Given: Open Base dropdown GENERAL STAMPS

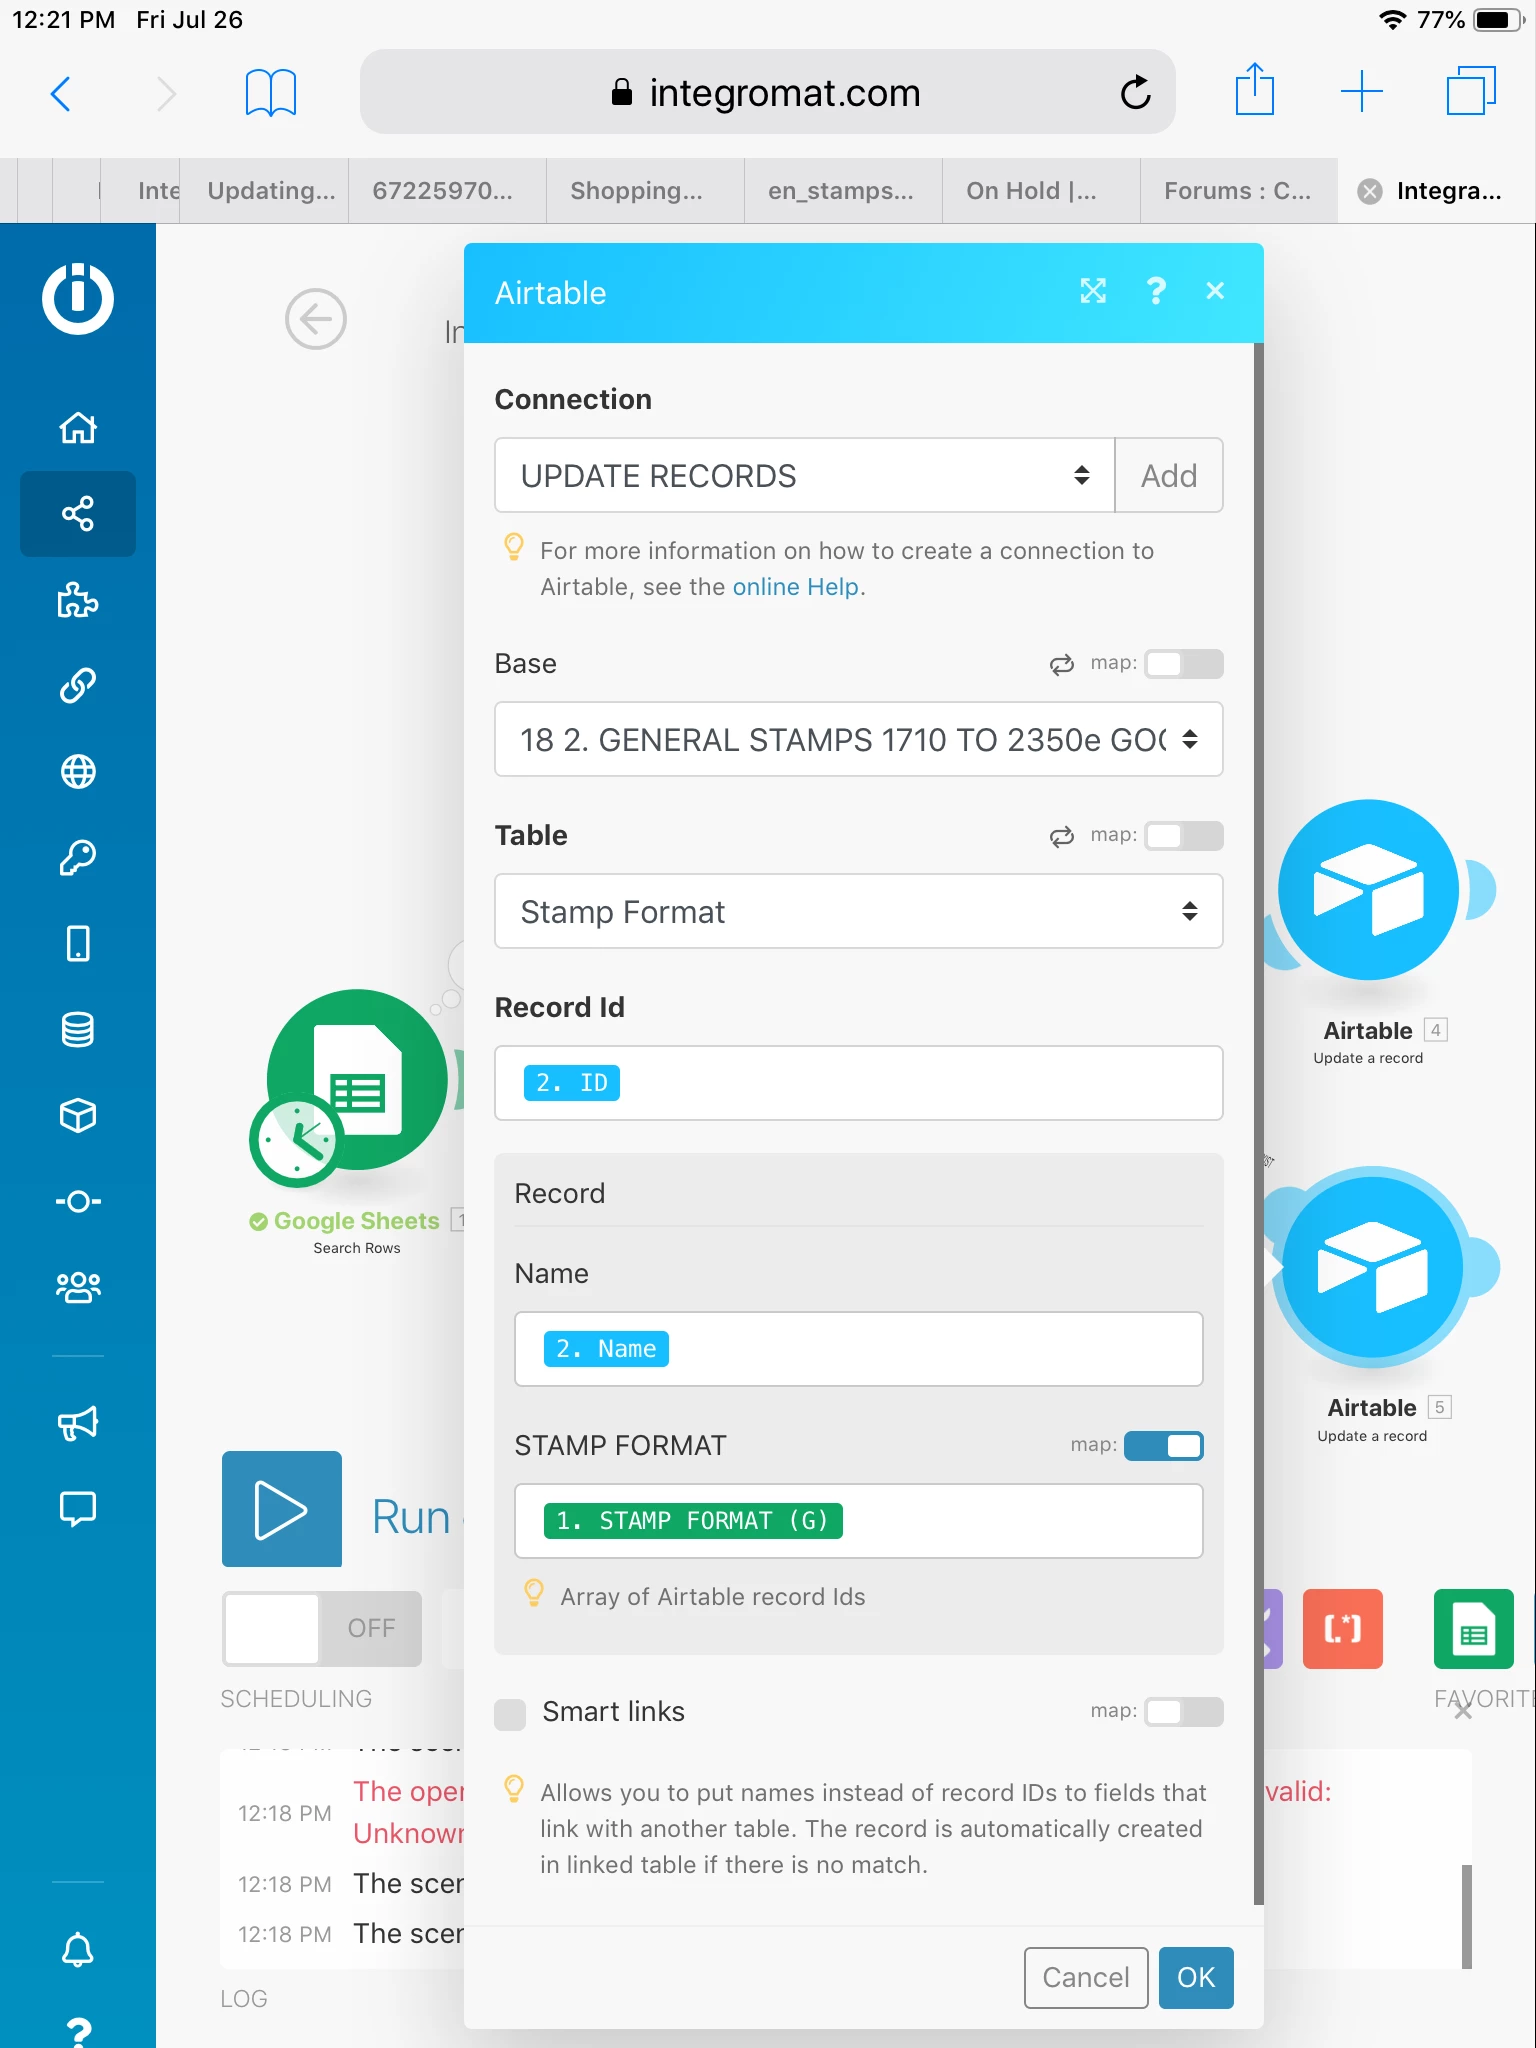Looking at the screenshot, I should 859,739.
